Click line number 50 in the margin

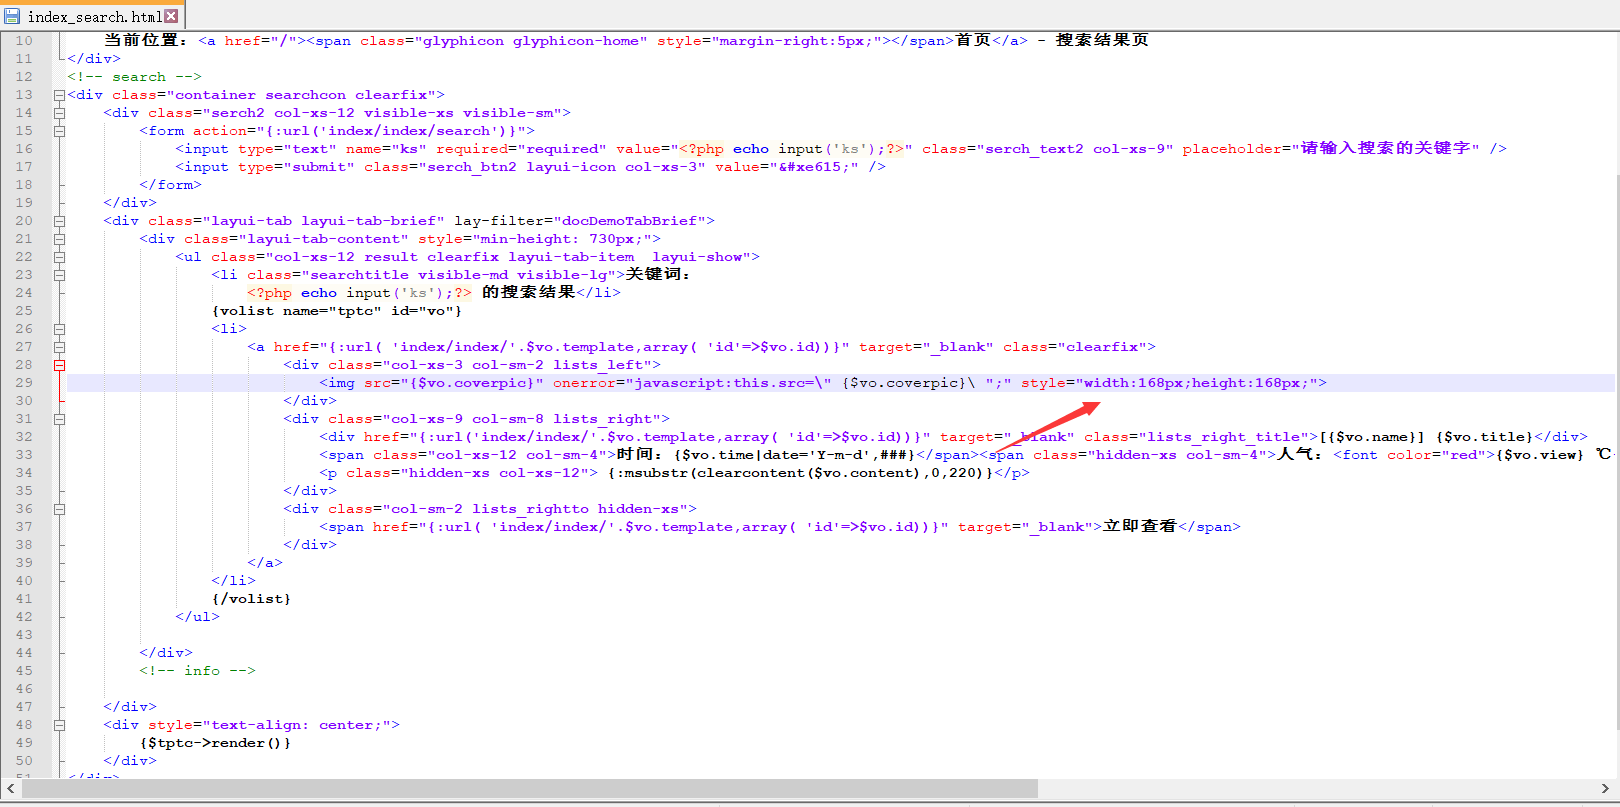click(x=24, y=761)
